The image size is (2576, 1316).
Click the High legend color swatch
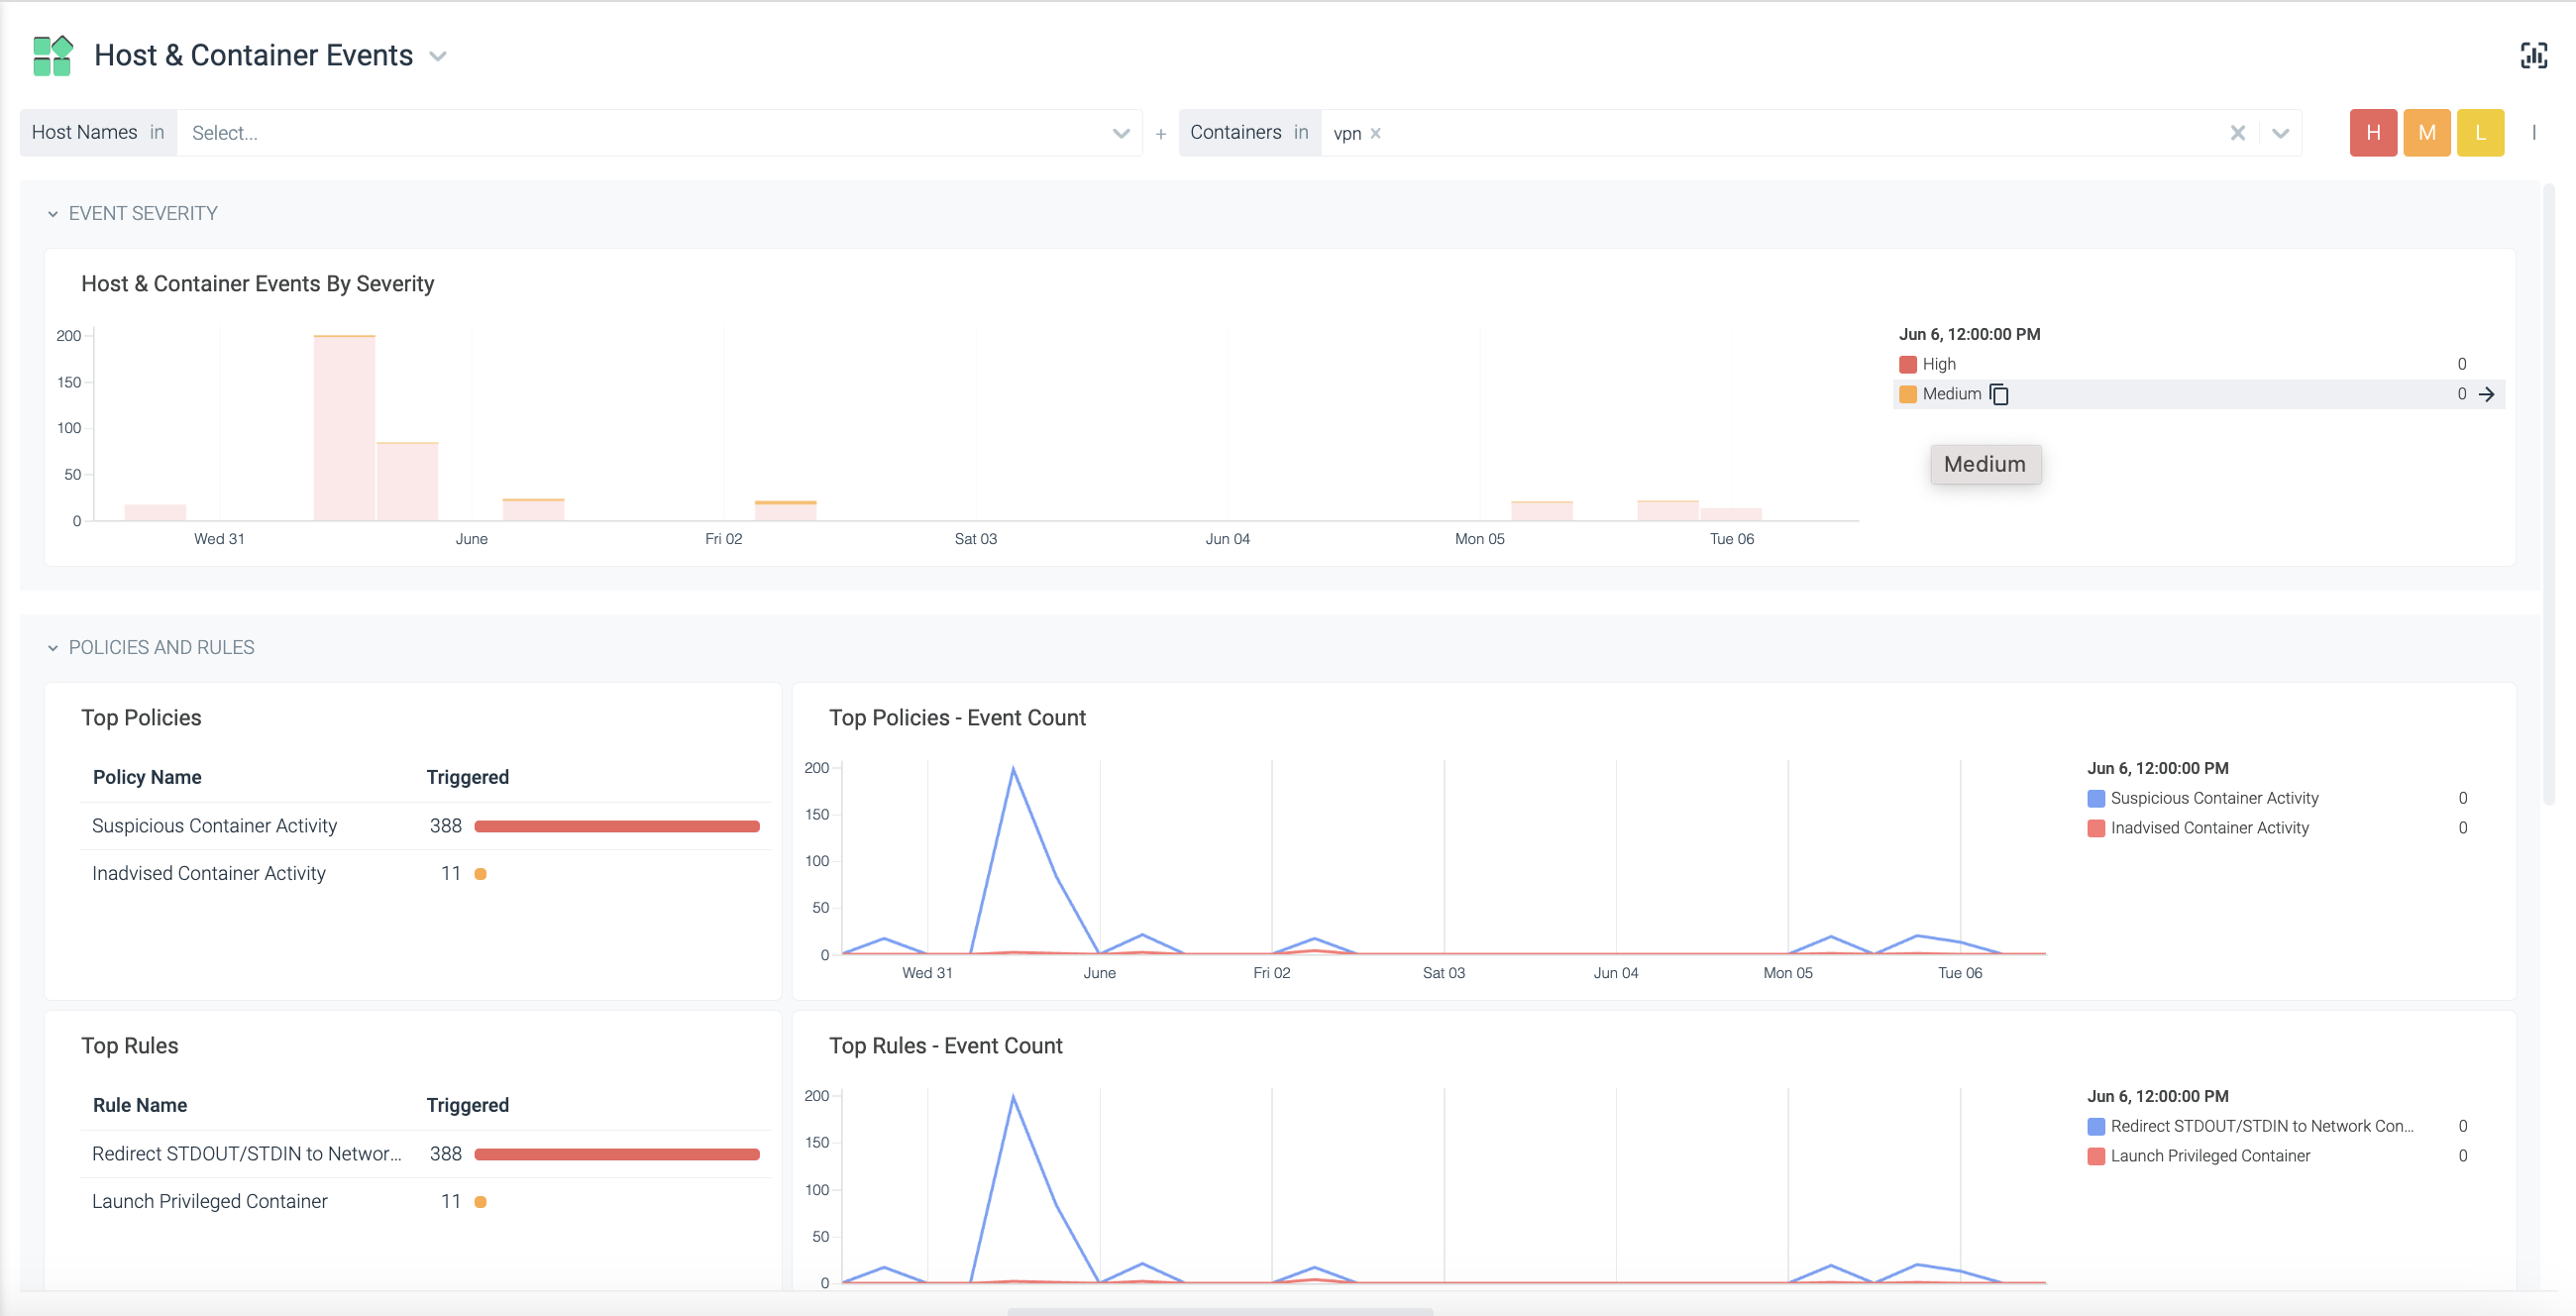click(1907, 364)
